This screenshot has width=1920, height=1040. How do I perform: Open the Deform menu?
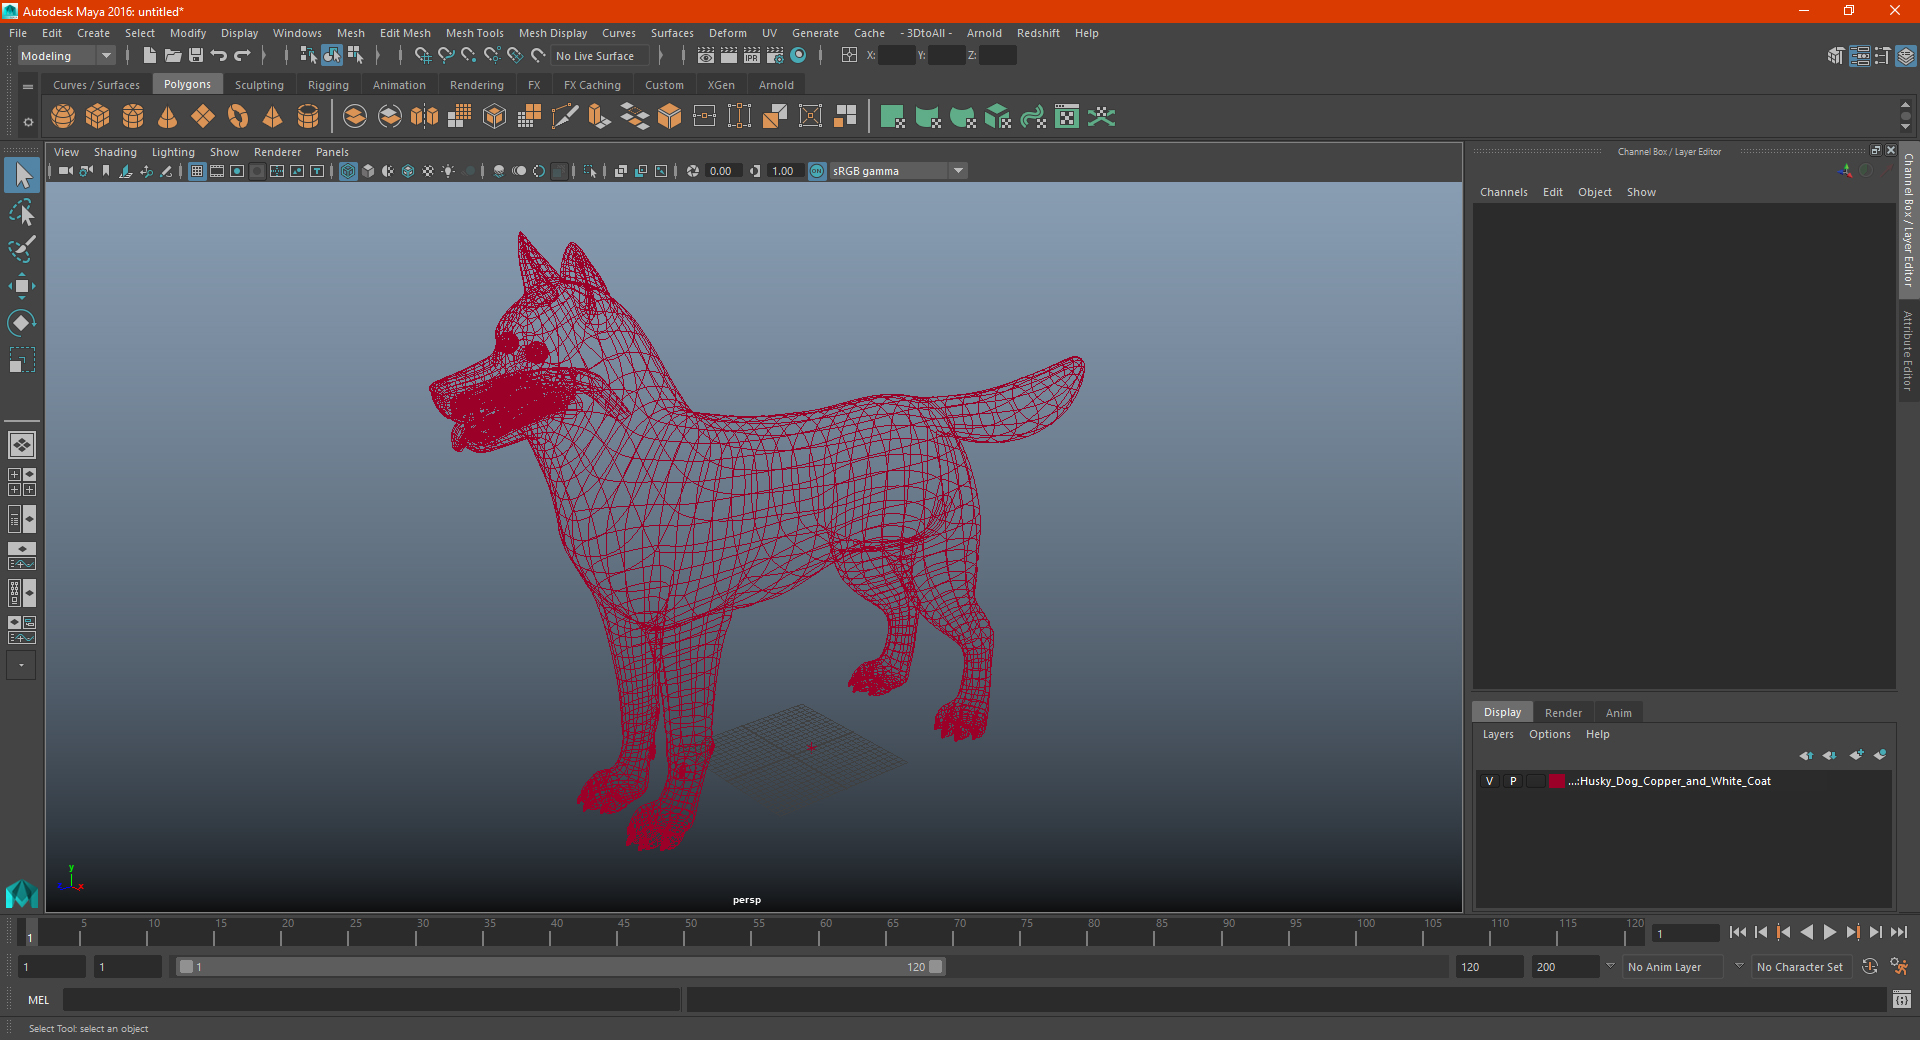pyautogui.click(x=727, y=33)
